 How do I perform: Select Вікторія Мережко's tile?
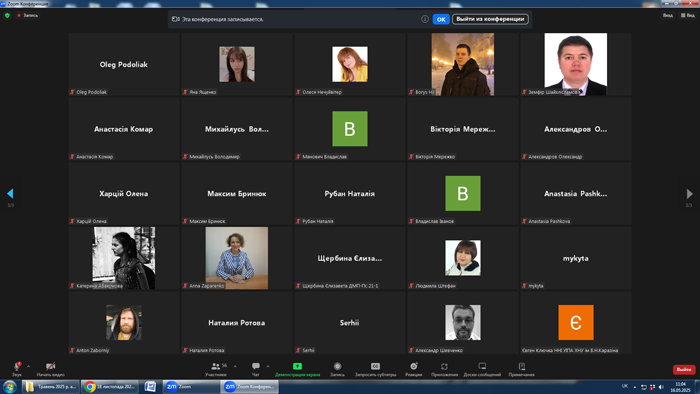click(462, 129)
